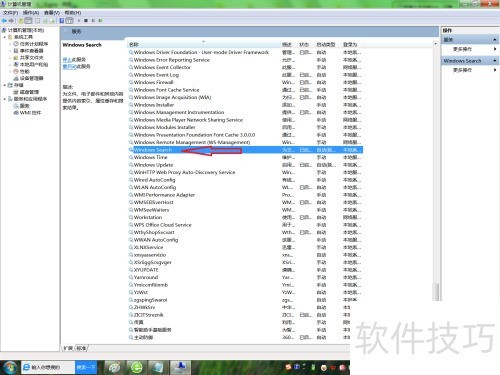Screen dimensions: 500x375
Task: Click the Refresh toolbar icon
Action: (x=45, y=21)
